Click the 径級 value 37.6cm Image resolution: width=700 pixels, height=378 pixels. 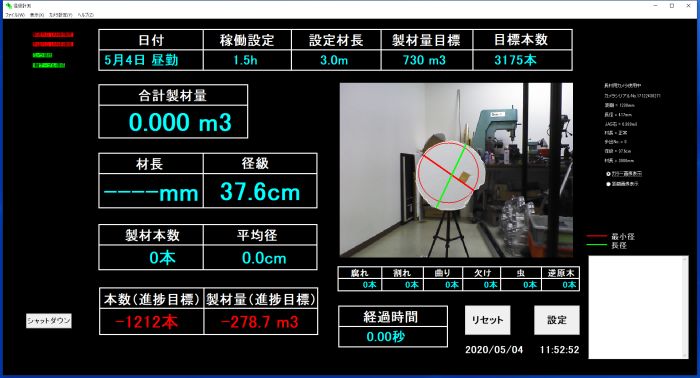pyautogui.click(x=260, y=192)
